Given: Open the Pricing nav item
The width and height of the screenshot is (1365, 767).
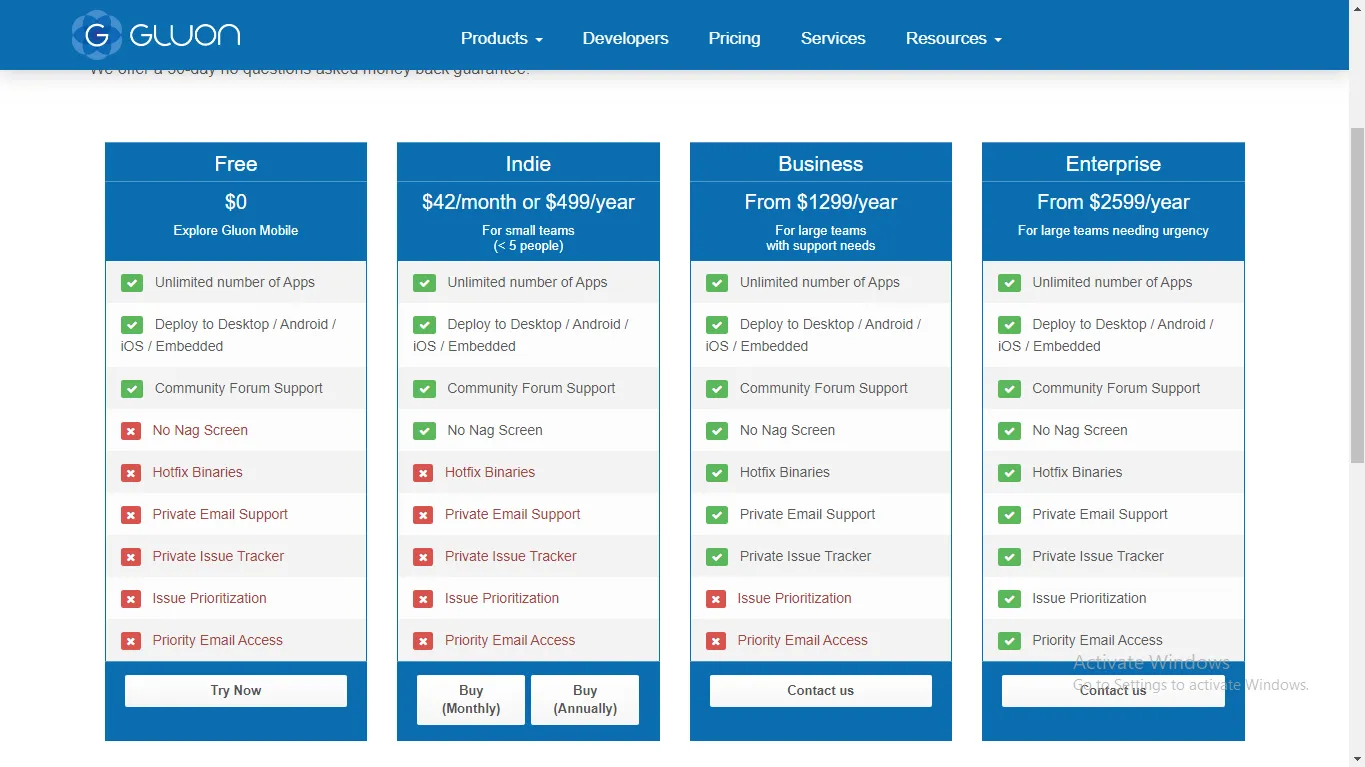Looking at the screenshot, I should [x=735, y=38].
